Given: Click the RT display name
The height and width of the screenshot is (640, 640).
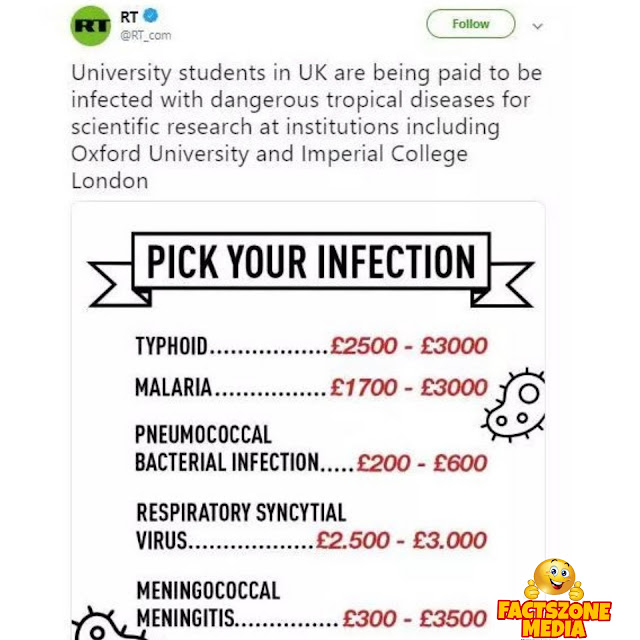Looking at the screenshot, I should pyautogui.click(x=129, y=17).
